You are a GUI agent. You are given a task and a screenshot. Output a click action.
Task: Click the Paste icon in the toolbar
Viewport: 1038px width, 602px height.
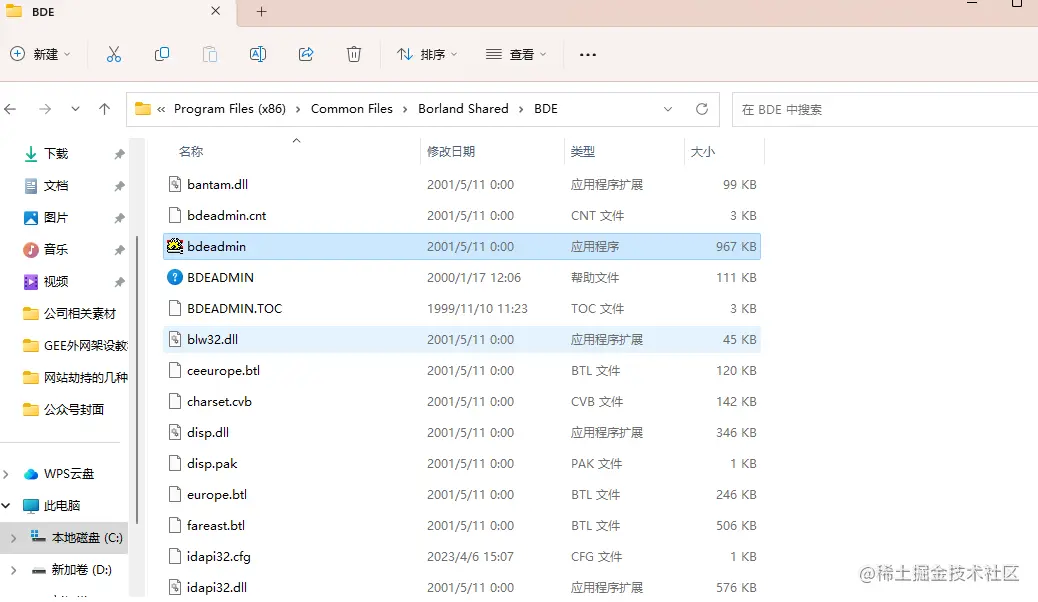pyautogui.click(x=209, y=55)
